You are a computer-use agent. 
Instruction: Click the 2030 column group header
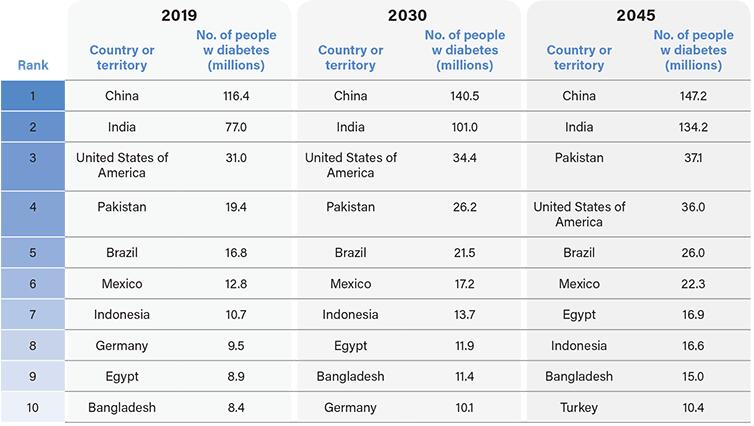click(407, 15)
